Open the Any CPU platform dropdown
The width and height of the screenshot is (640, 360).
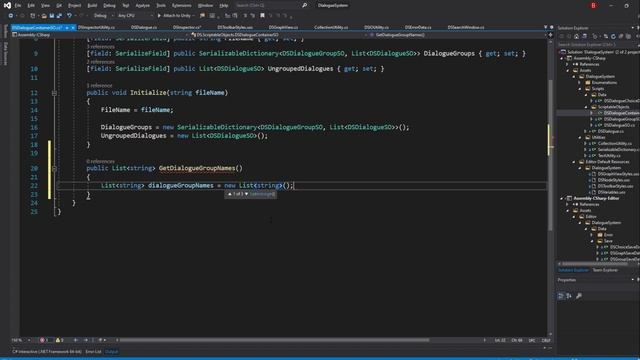[135, 16]
